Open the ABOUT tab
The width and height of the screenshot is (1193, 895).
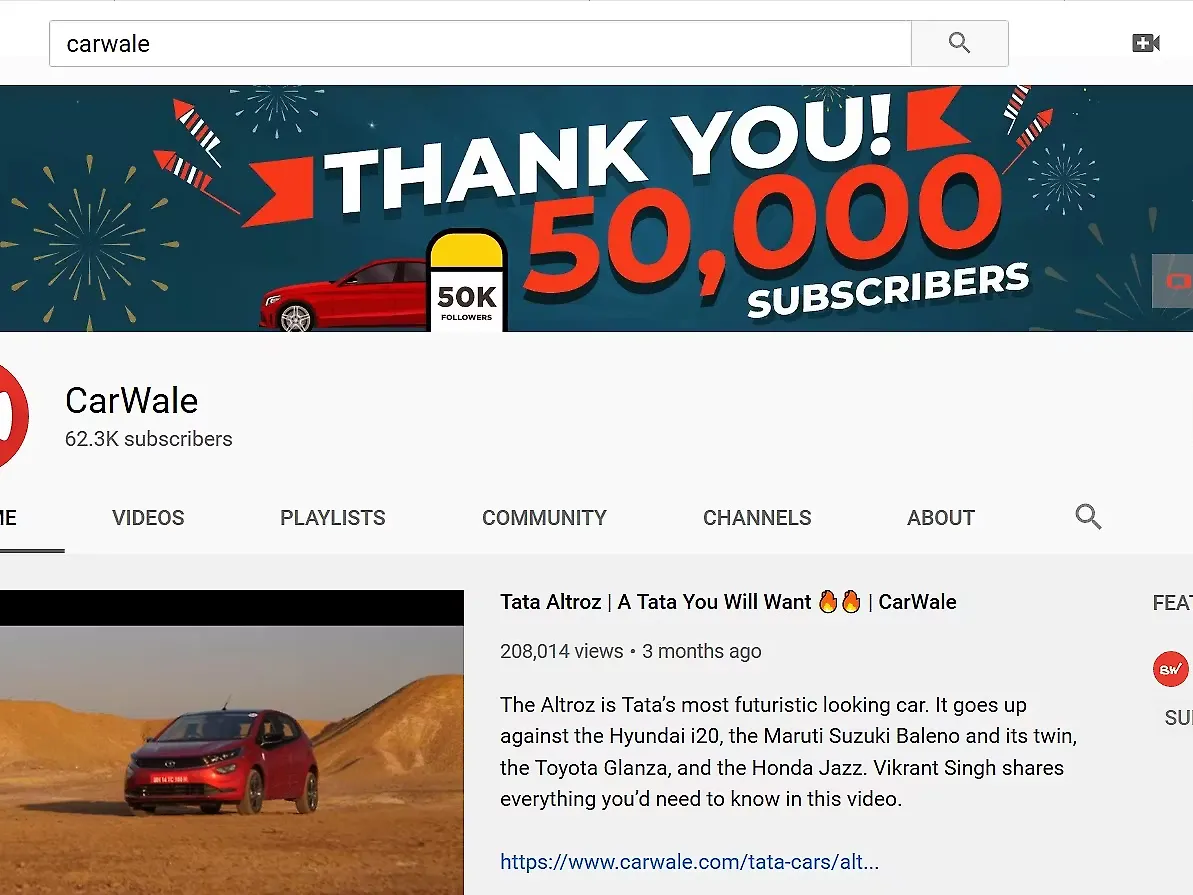pyautogui.click(x=940, y=518)
